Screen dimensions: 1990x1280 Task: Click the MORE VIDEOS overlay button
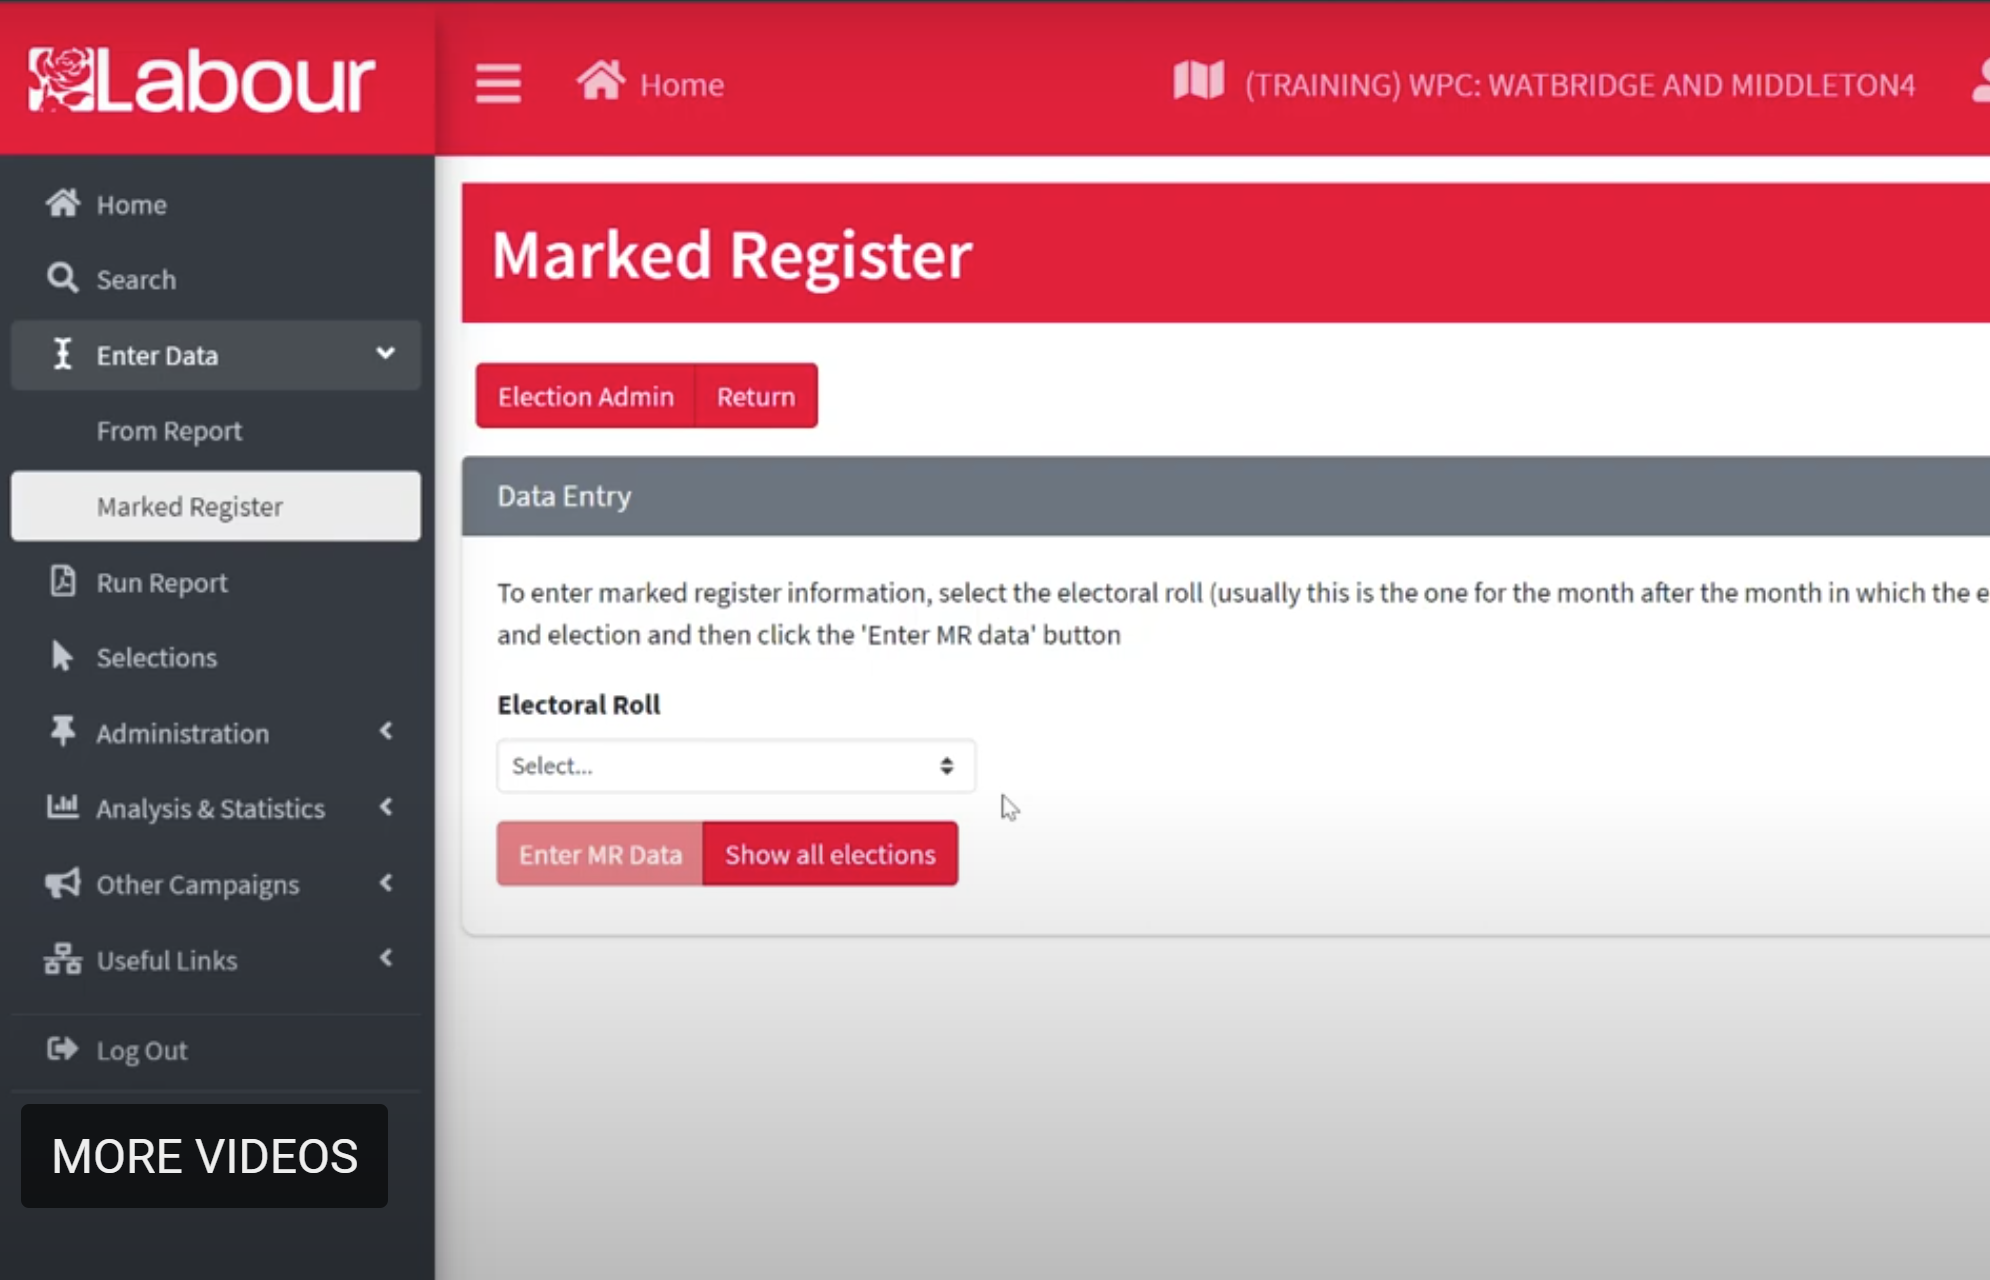[204, 1156]
